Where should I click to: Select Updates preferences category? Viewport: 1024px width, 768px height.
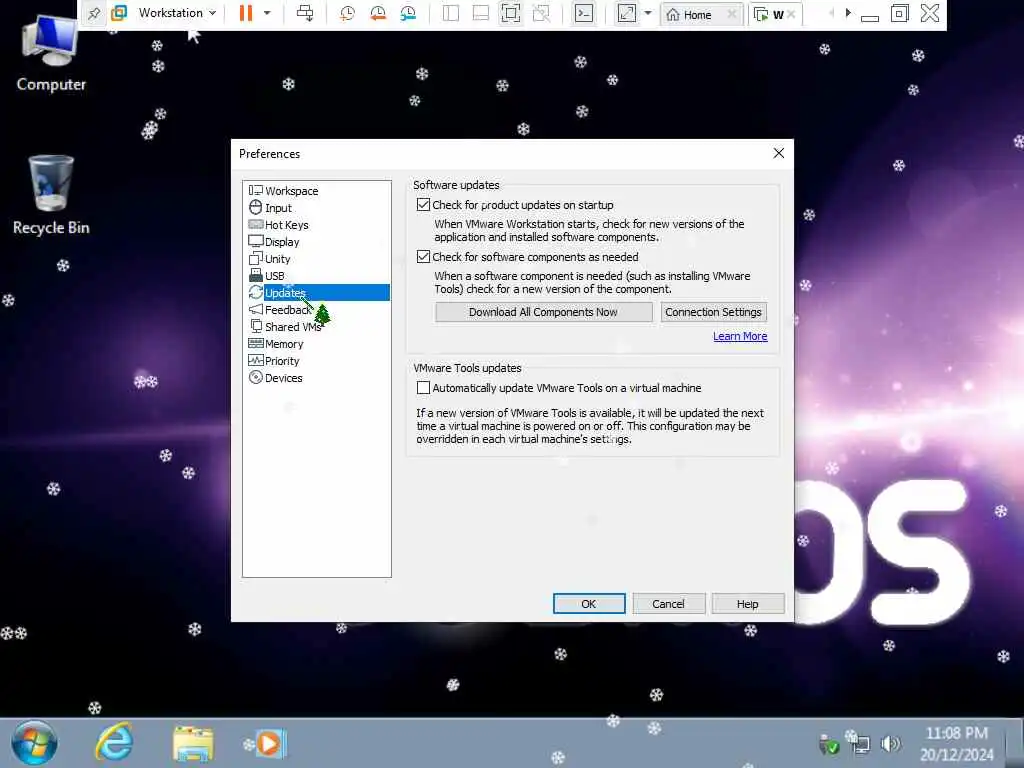pyautogui.click(x=318, y=293)
